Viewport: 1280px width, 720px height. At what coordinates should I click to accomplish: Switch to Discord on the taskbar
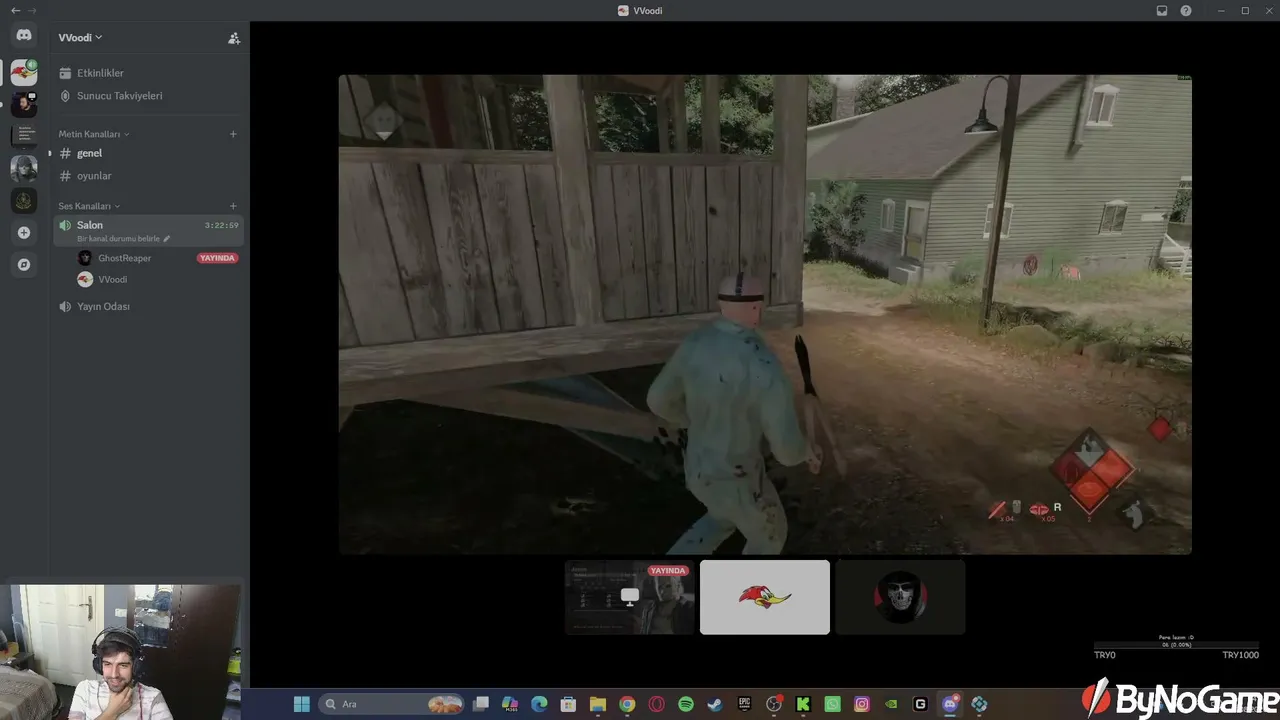tap(950, 704)
